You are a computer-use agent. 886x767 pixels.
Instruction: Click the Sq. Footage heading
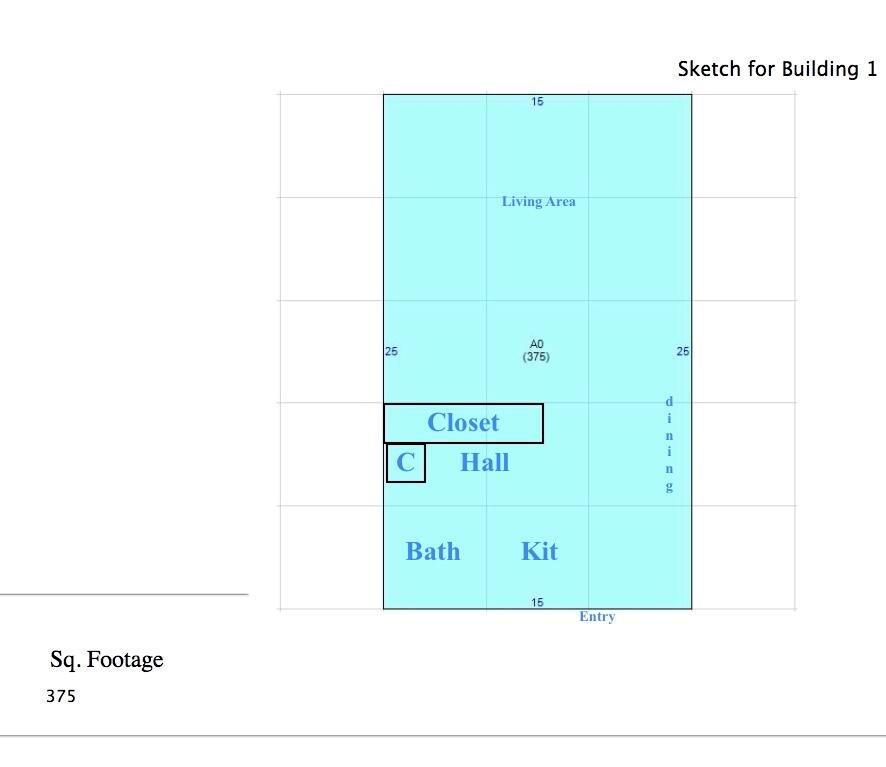point(107,660)
